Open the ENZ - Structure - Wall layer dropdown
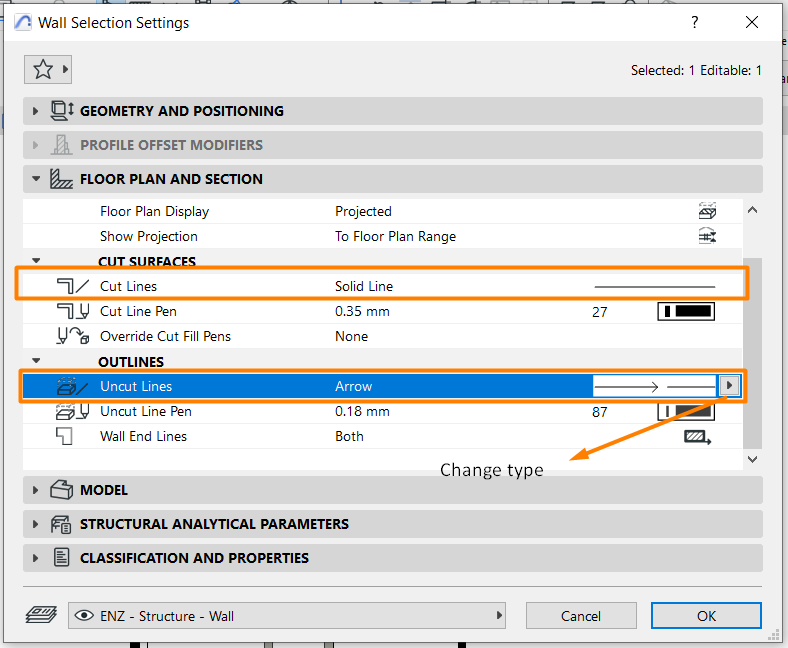This screenshot has height=648, width=788. tap(287, 616)
